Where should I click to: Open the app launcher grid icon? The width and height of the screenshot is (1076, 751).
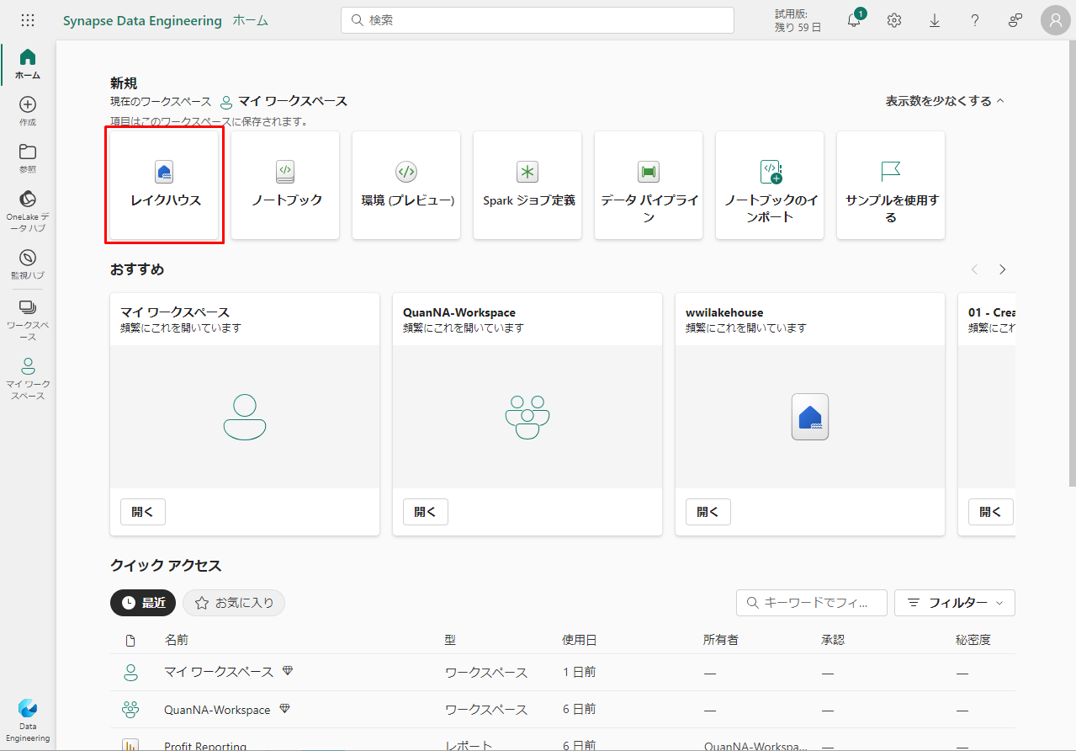click(27, 20)
